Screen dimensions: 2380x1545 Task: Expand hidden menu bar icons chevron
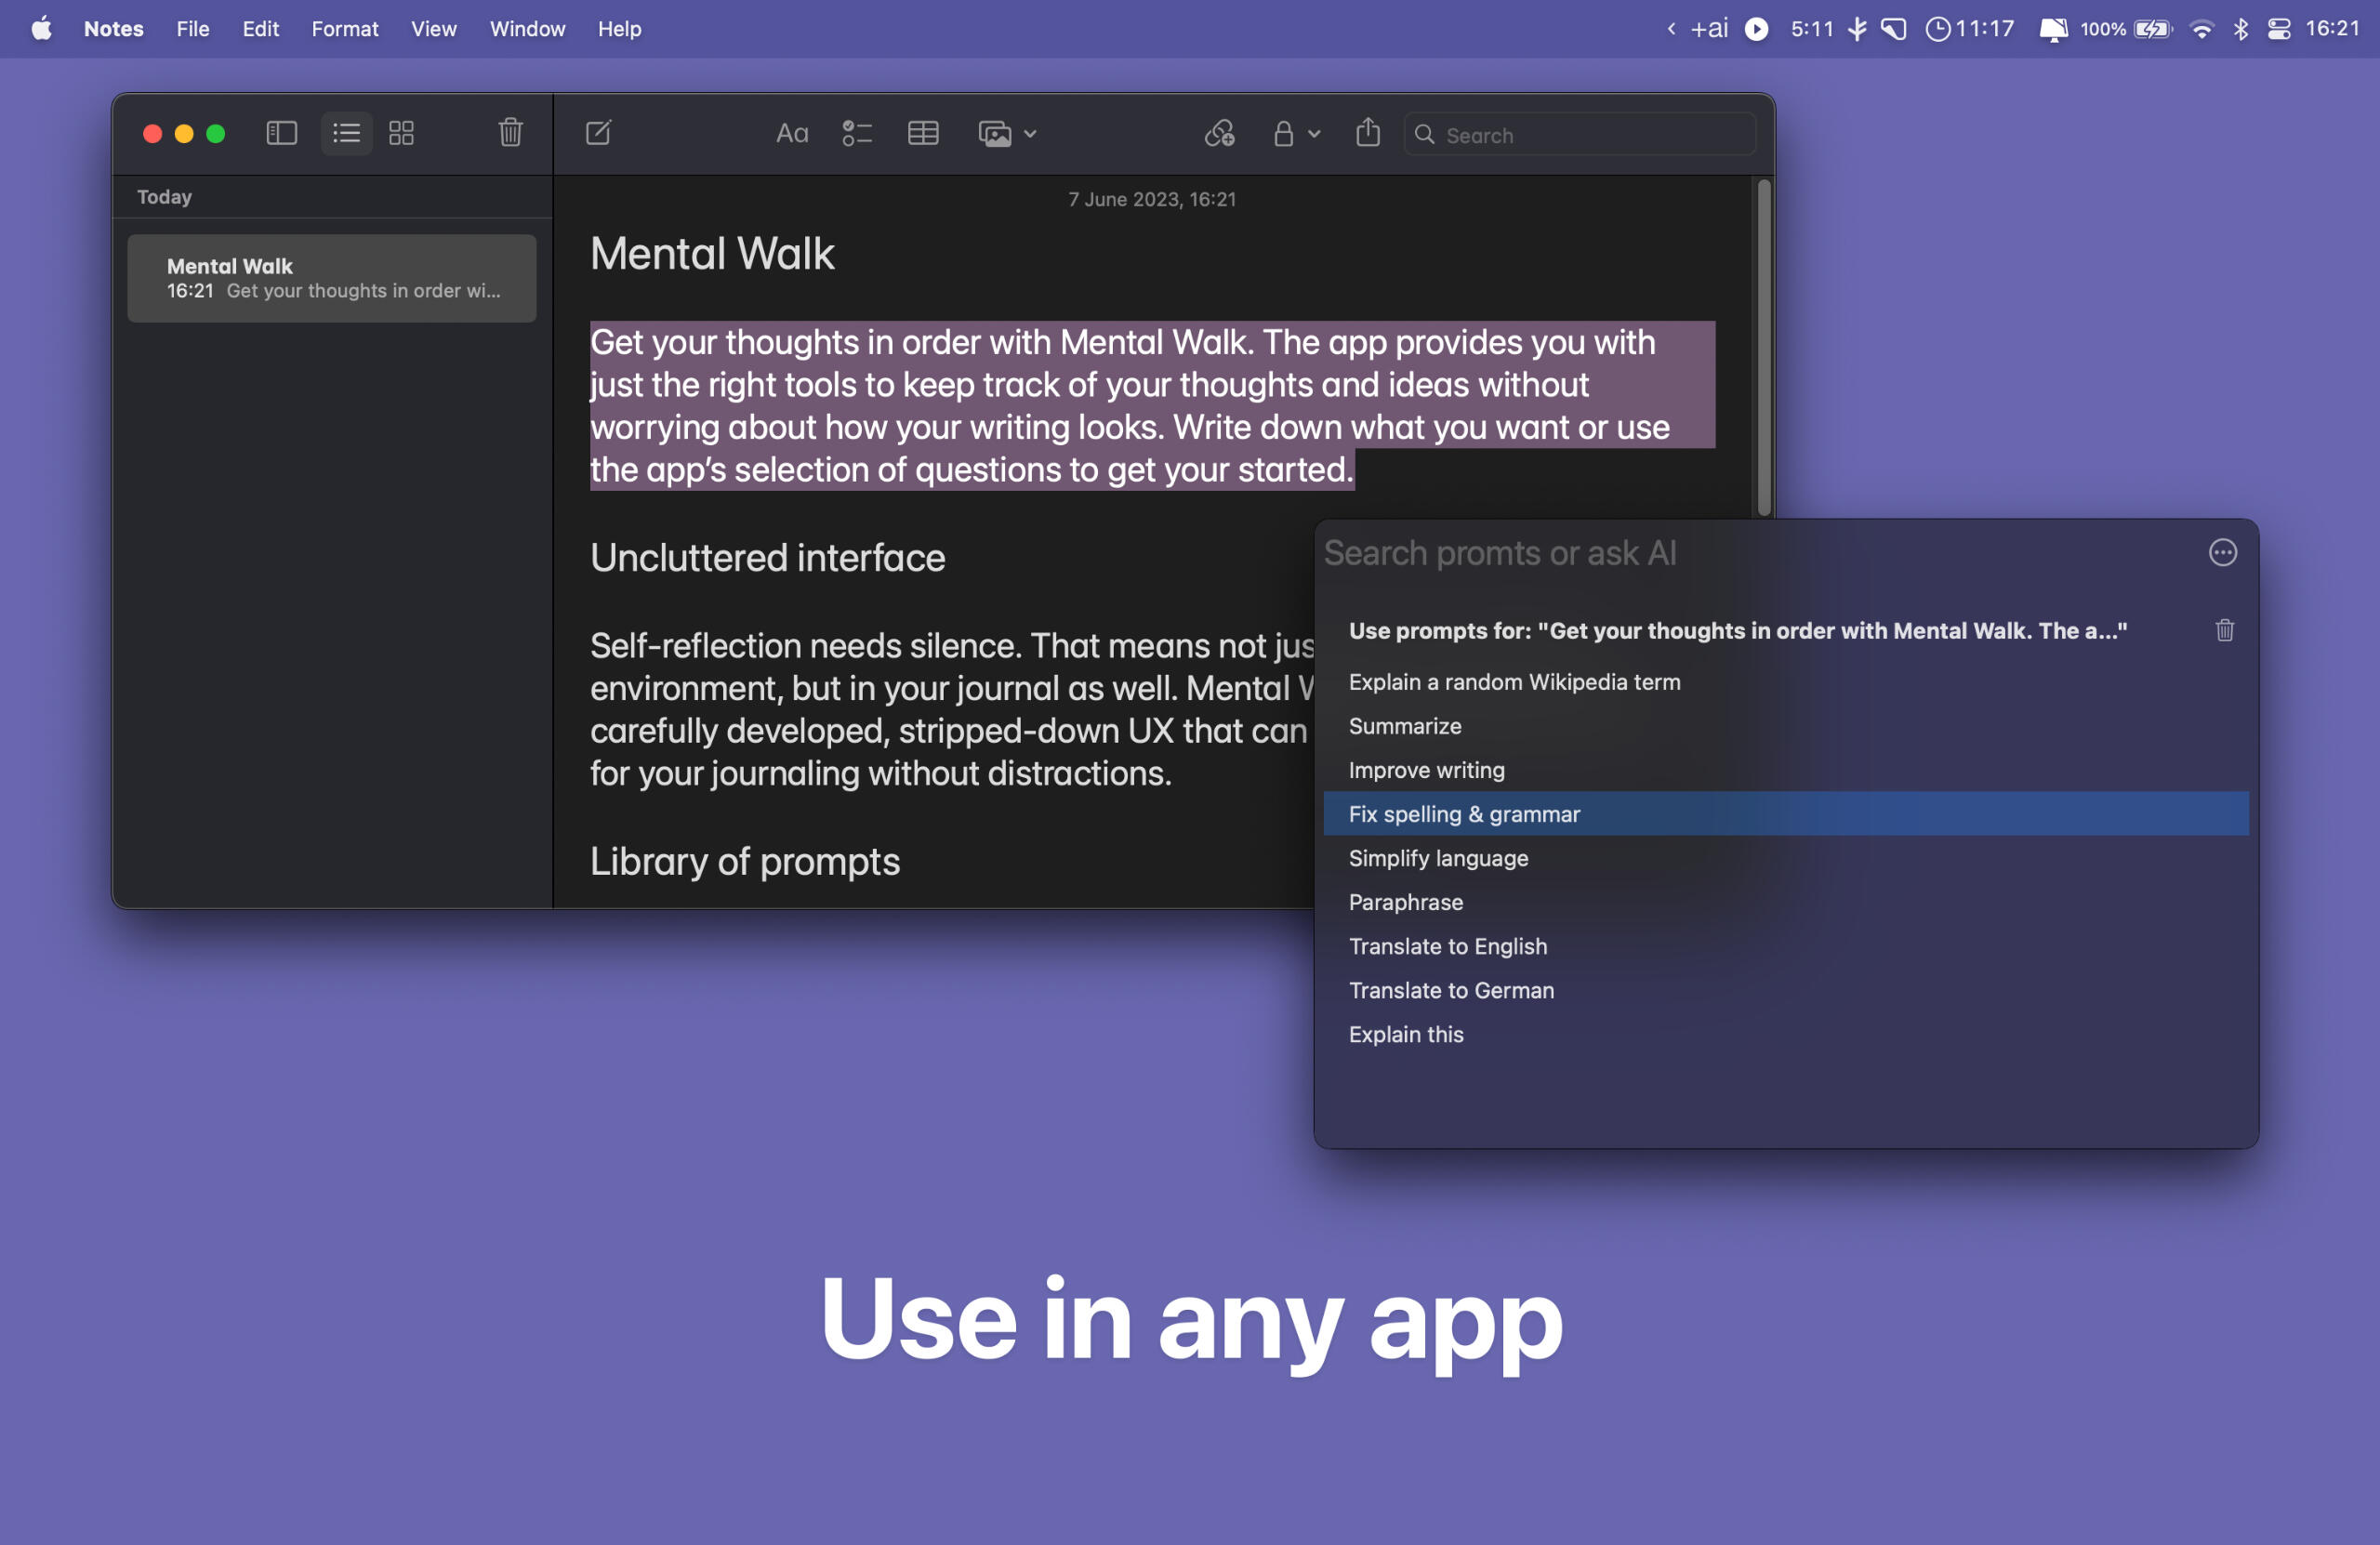pyautogui.click(x=1670, y=29)
